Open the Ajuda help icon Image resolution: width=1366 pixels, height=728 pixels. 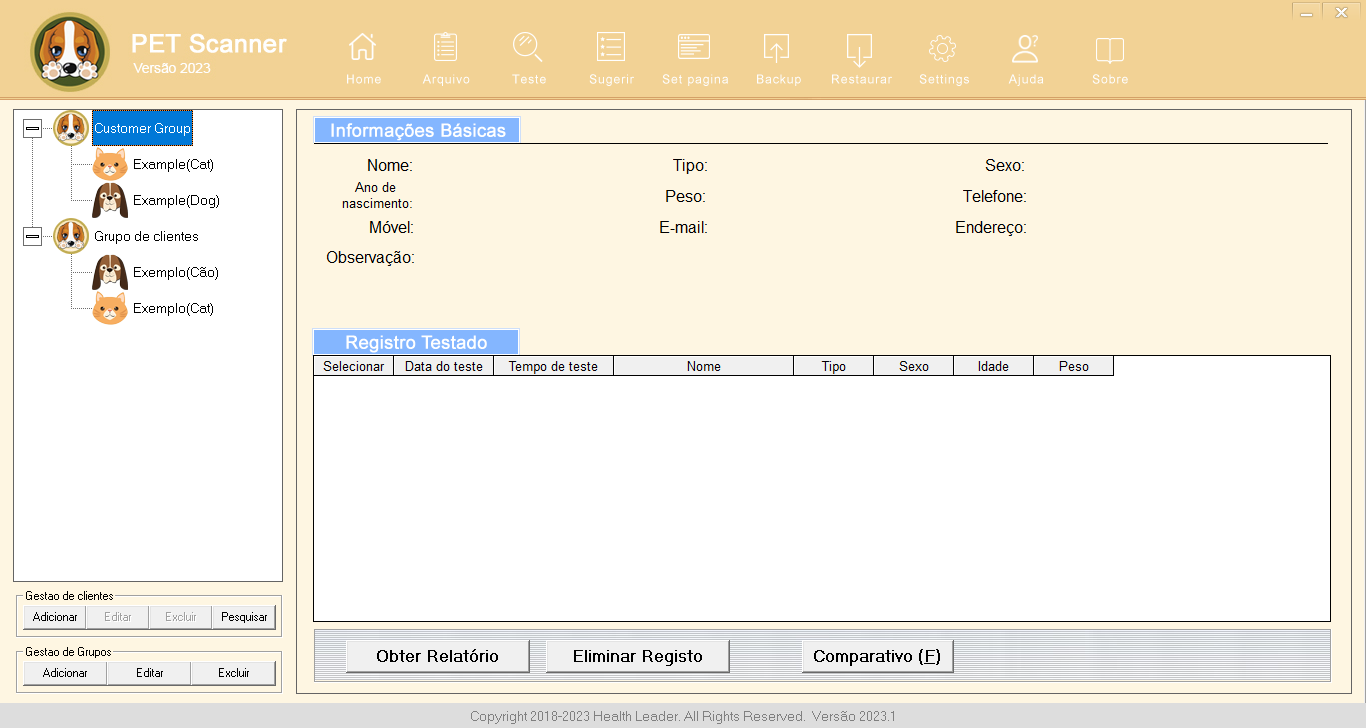[x=1026, y=47]
